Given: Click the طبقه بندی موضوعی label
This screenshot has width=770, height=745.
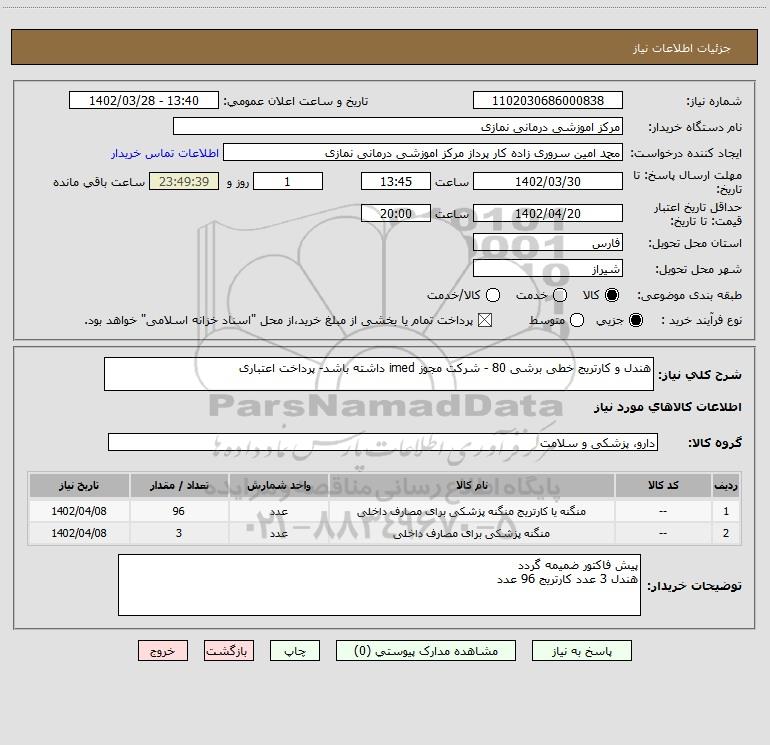Looking at the screenshot, I should tap(689, 295).
